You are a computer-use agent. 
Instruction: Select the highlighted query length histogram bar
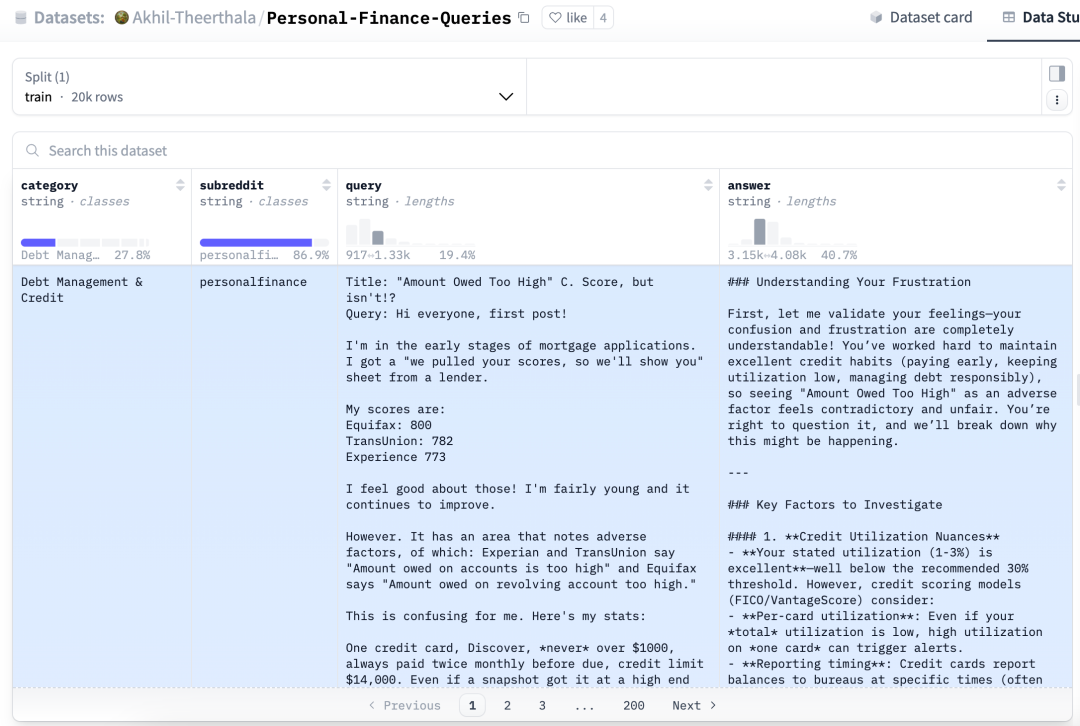point(377,238)
